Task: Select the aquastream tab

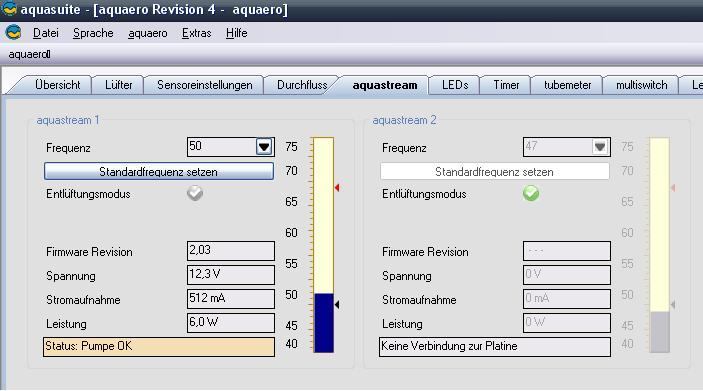Action: point(385,85)
